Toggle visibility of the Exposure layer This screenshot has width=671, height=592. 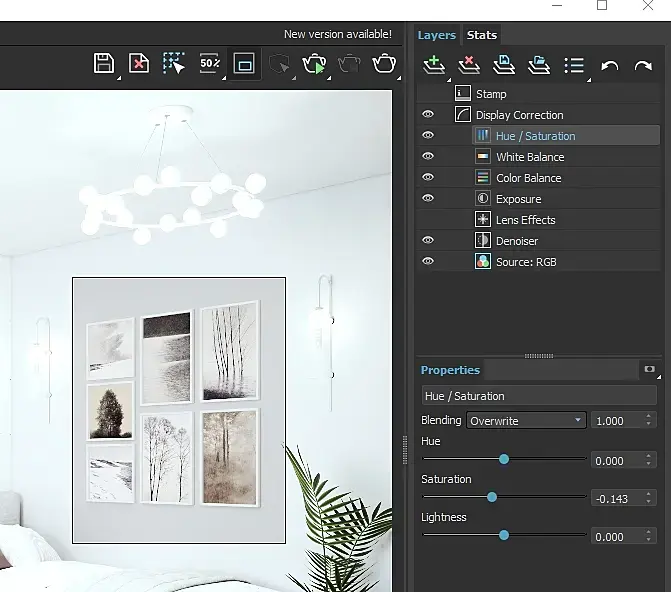point(428,199)
